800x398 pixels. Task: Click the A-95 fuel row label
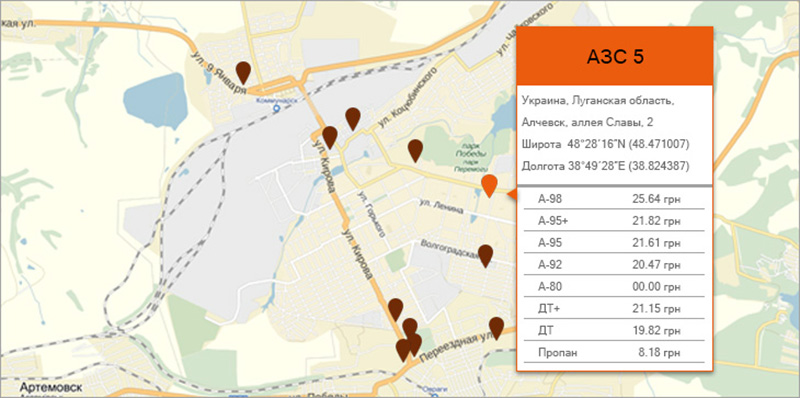(550, 243)
